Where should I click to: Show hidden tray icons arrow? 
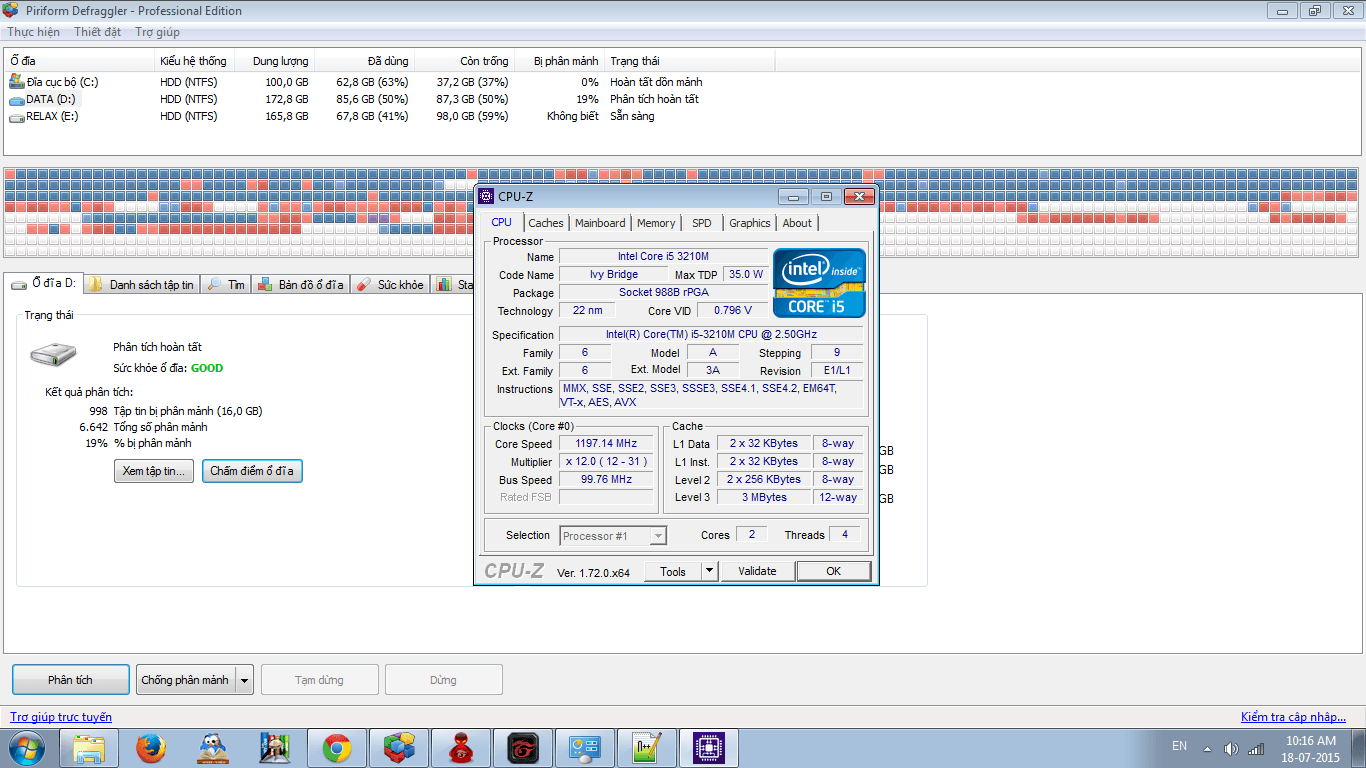[1207, 749]
